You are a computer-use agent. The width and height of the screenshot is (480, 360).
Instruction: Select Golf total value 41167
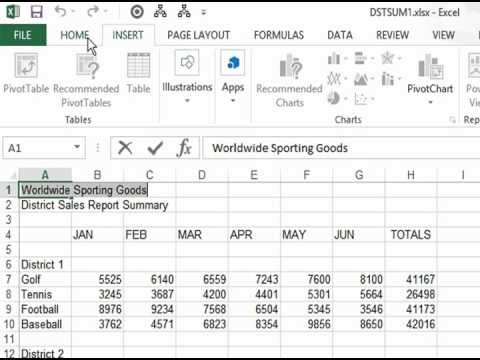(x=411, y=279)
